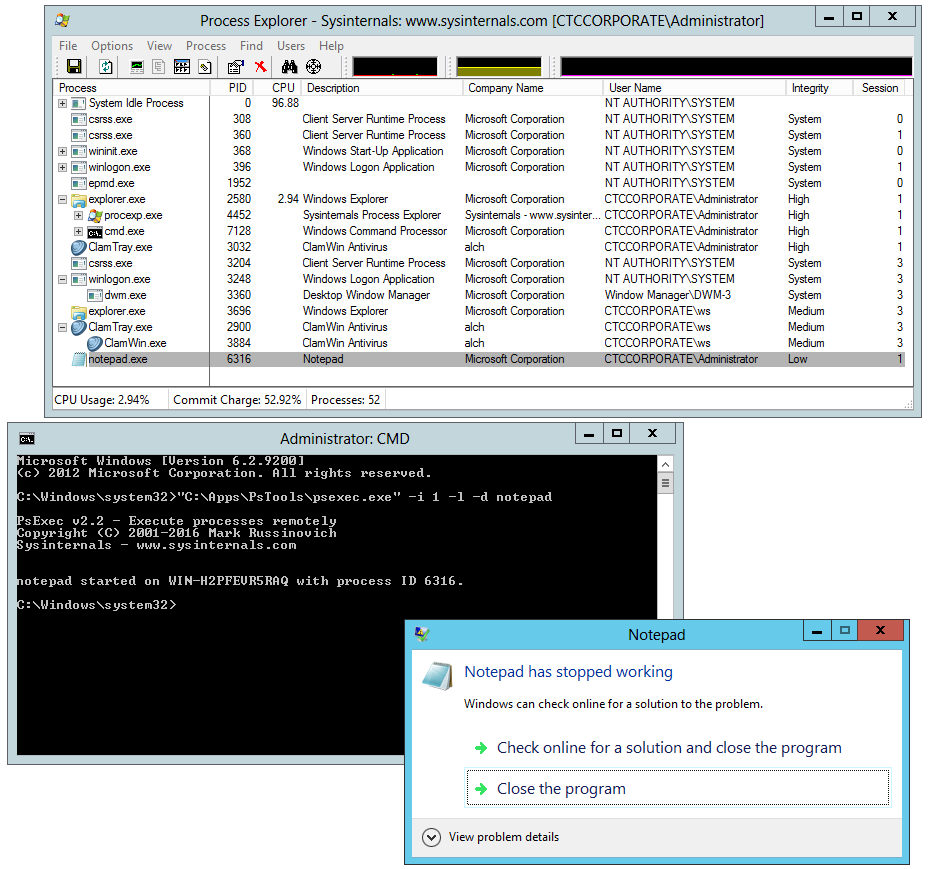Sort by the Integrity column header
Screen dimensions: 929x869
(819, 88)
